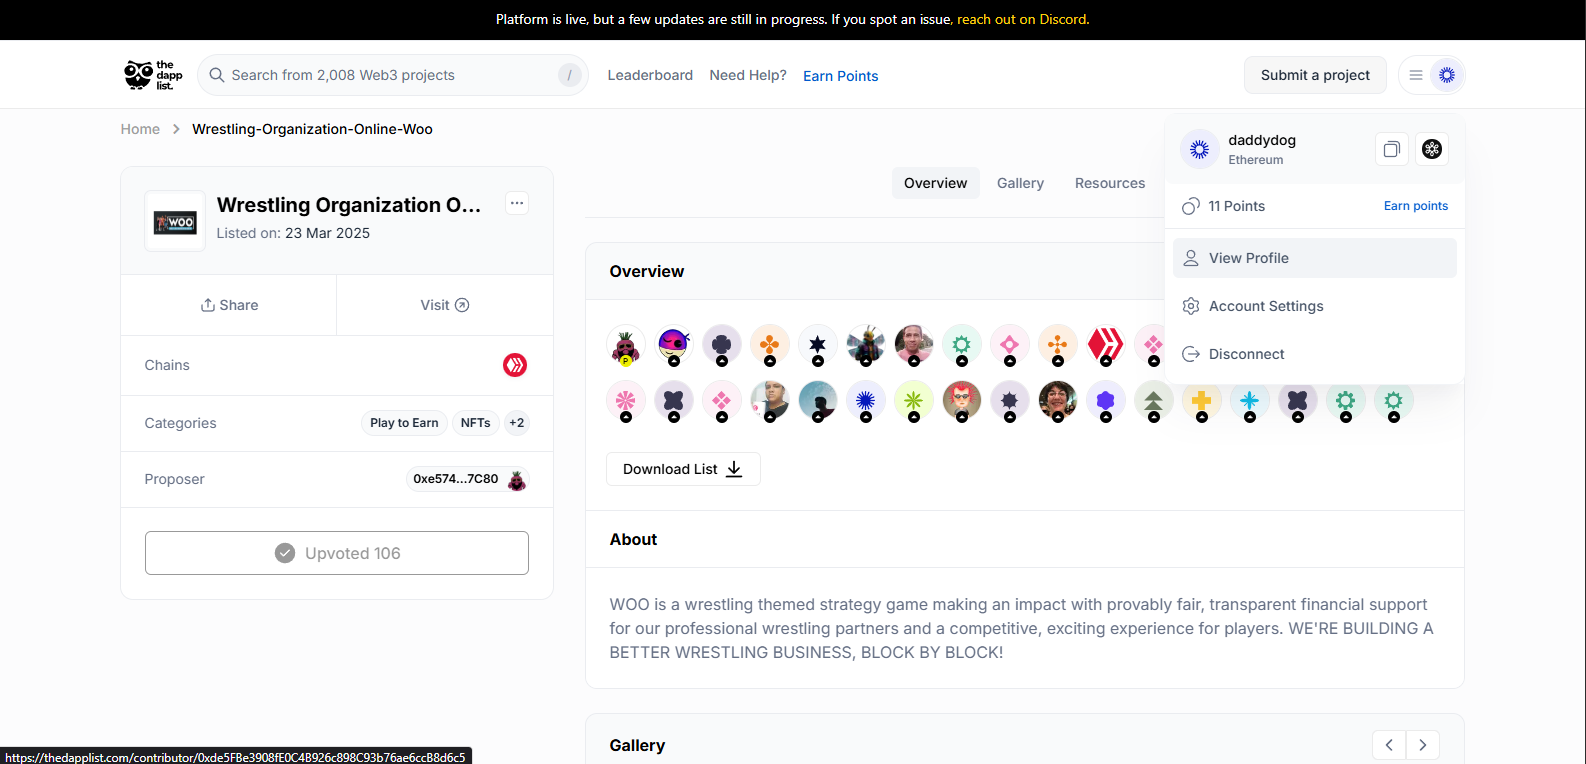Click the purple blob upvoter avatar
This screenshot has height=764, width=1586.
[x=1106, y=401]
